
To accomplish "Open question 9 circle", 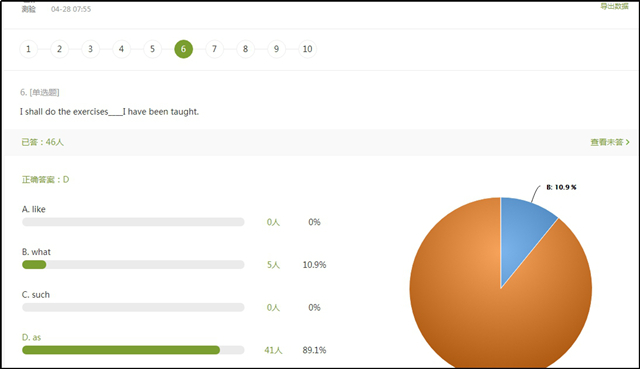I will [x=276, y=49].
